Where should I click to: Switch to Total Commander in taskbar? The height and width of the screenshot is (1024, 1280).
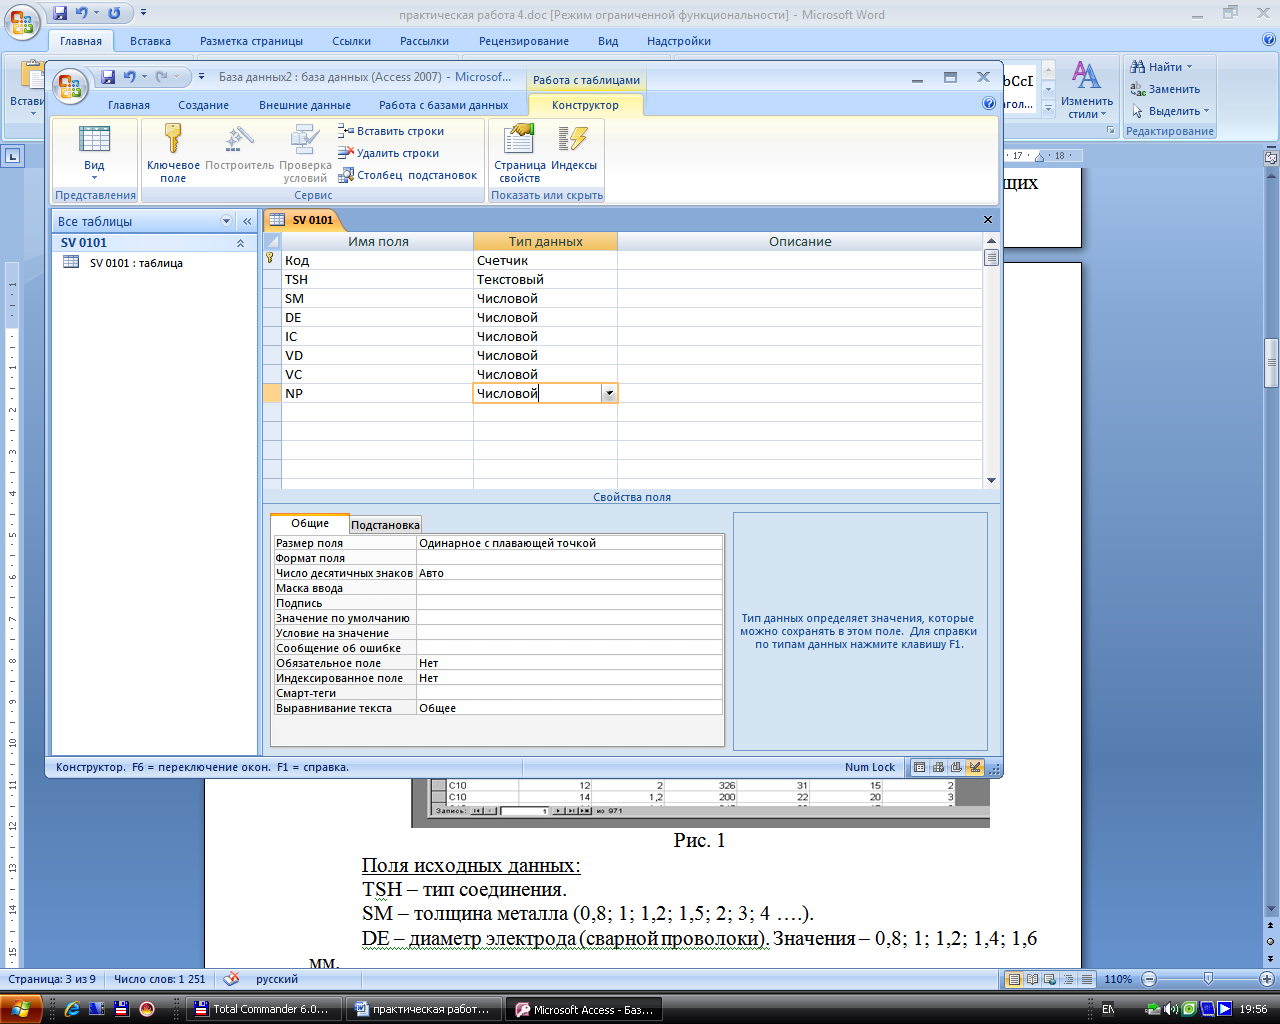point(263,1010)
